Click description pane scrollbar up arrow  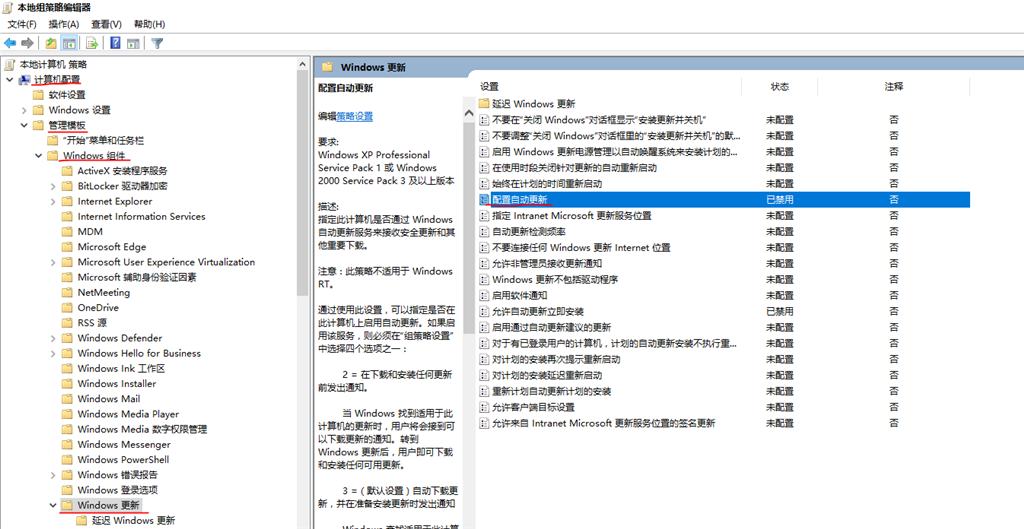[468, 113]
